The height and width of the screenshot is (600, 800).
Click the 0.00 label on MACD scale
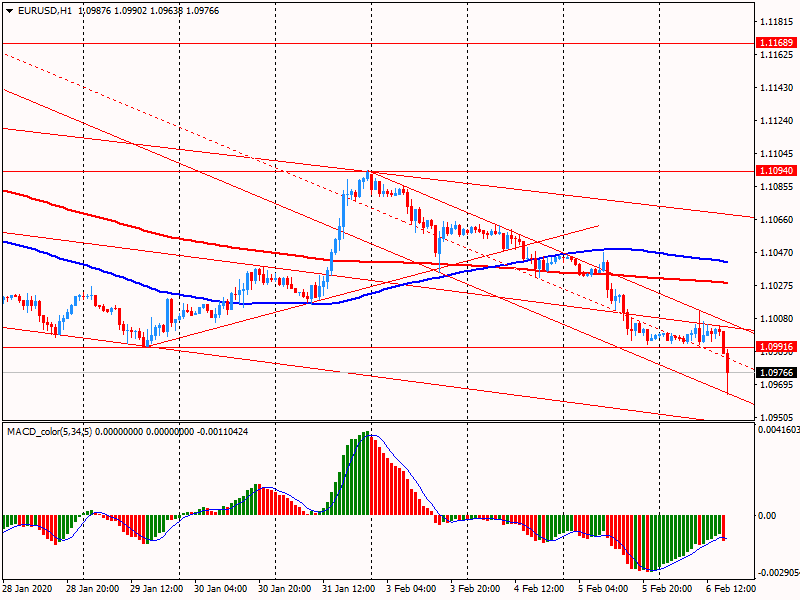pos(767,516)
